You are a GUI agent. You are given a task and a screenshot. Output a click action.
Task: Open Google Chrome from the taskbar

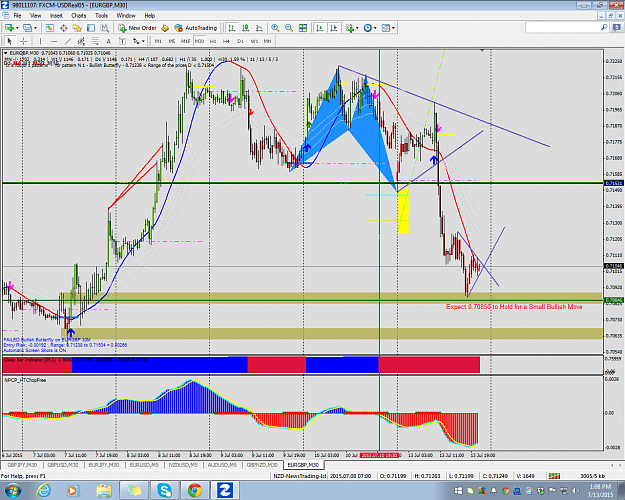point(195,490)
